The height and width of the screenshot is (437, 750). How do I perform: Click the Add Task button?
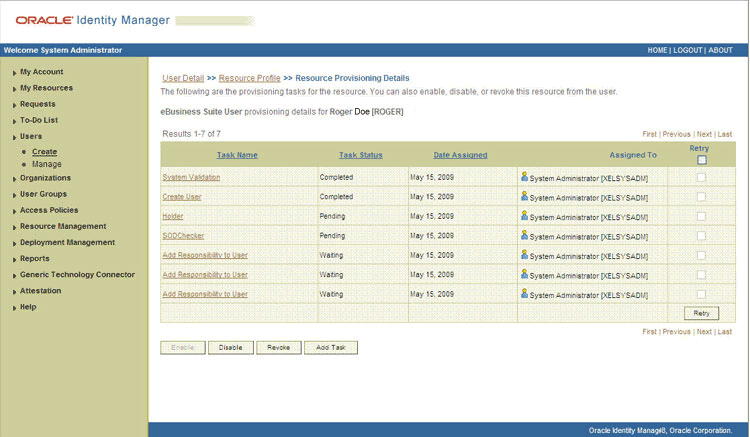[331, 348]
